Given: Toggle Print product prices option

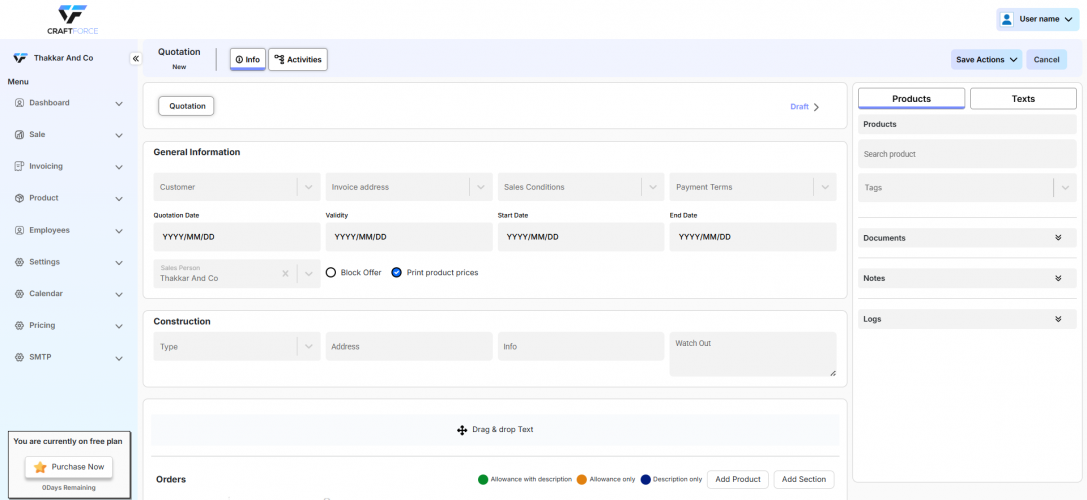Looking at the screenshot, I should tap(397, 272).
